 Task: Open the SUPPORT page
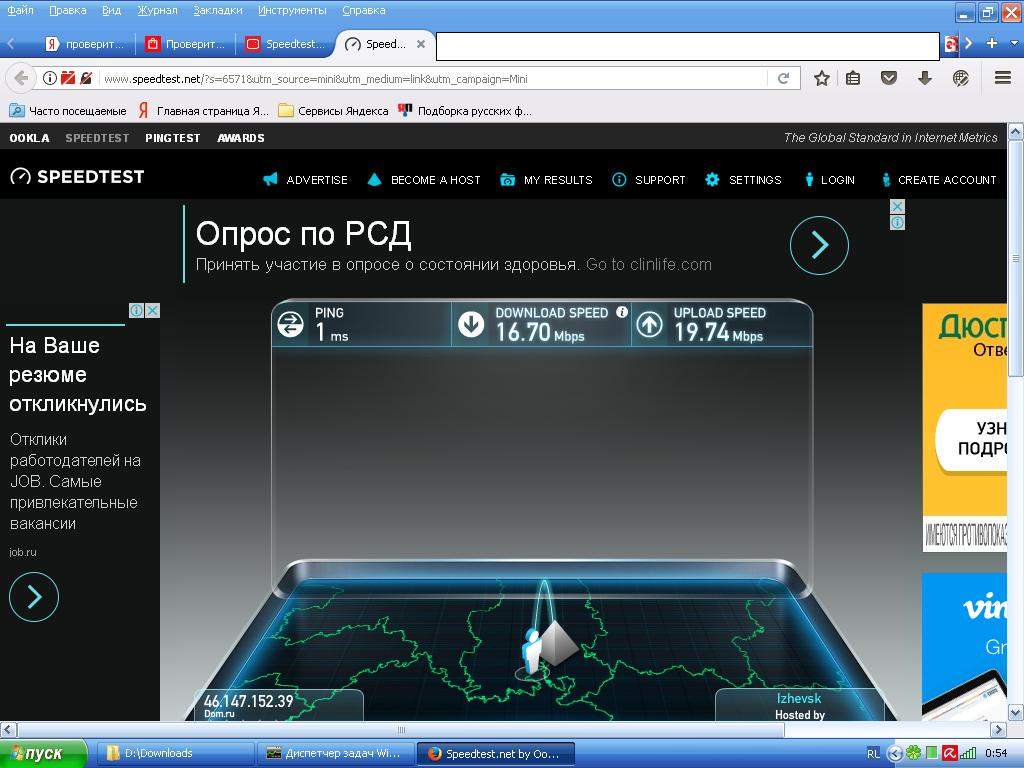pyautogui.click(x=648, y=180)
